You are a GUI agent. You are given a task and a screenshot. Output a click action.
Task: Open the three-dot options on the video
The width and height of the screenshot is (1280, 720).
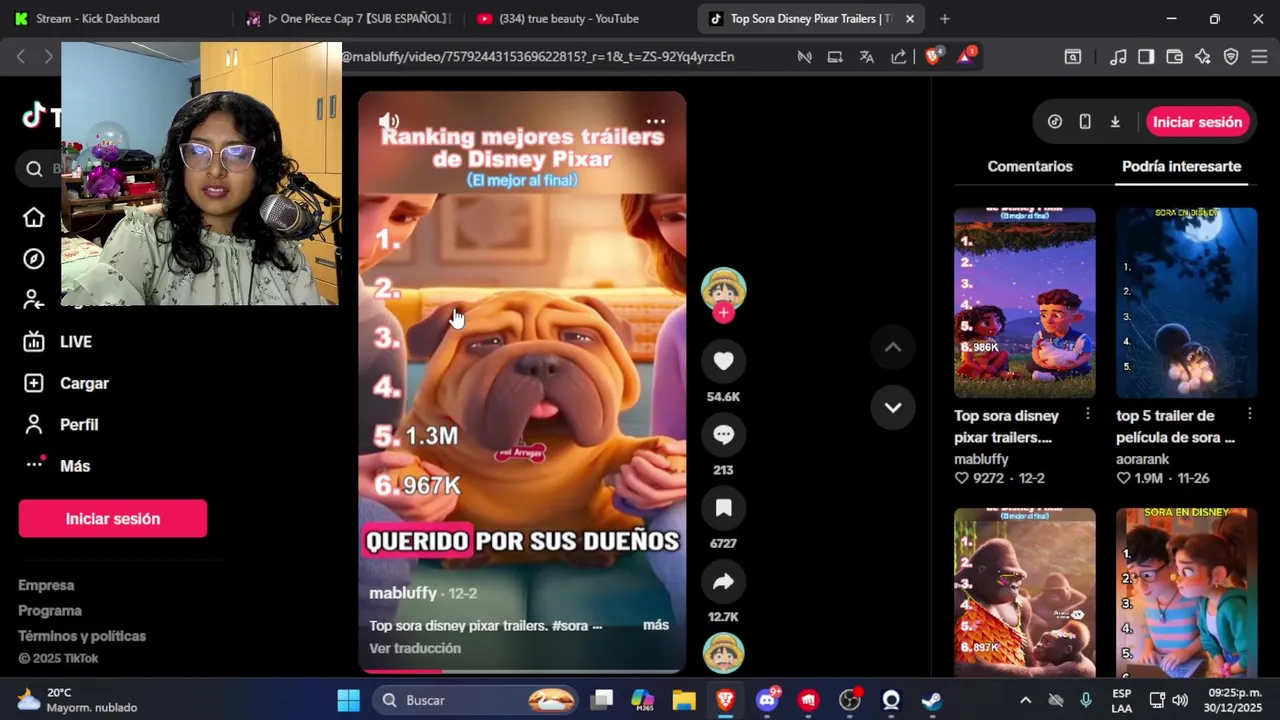tap(655, 121)
